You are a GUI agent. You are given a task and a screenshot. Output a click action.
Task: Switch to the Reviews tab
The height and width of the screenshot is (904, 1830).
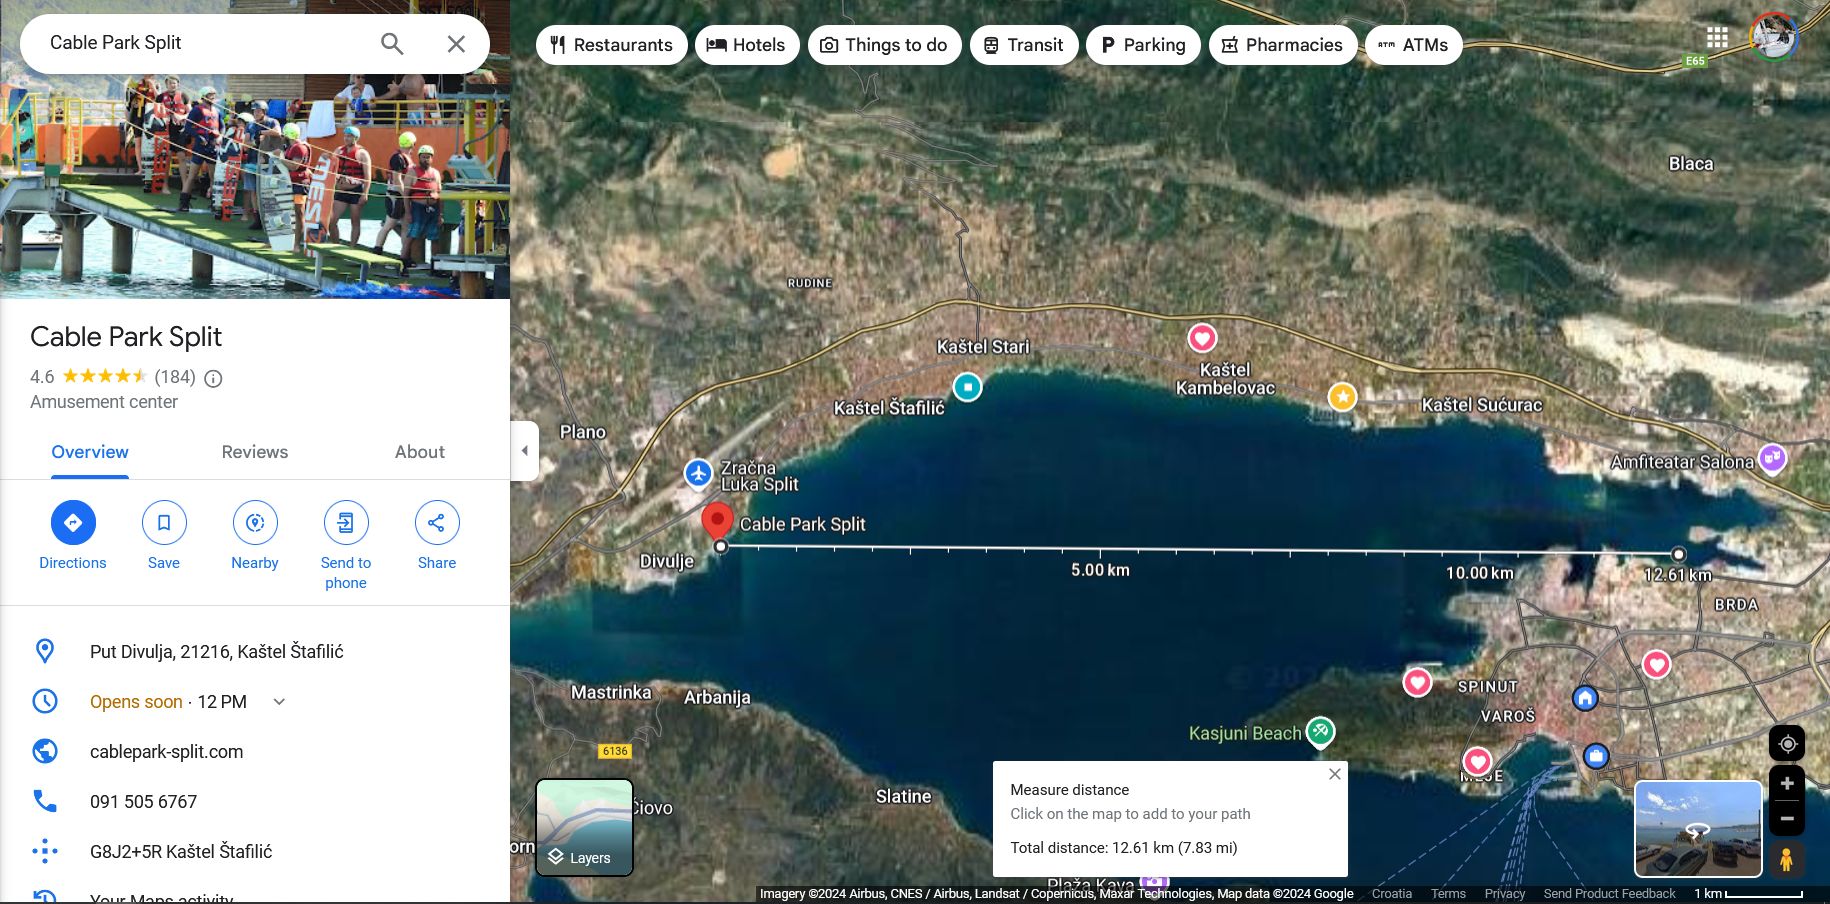click(x=254, y=452)
